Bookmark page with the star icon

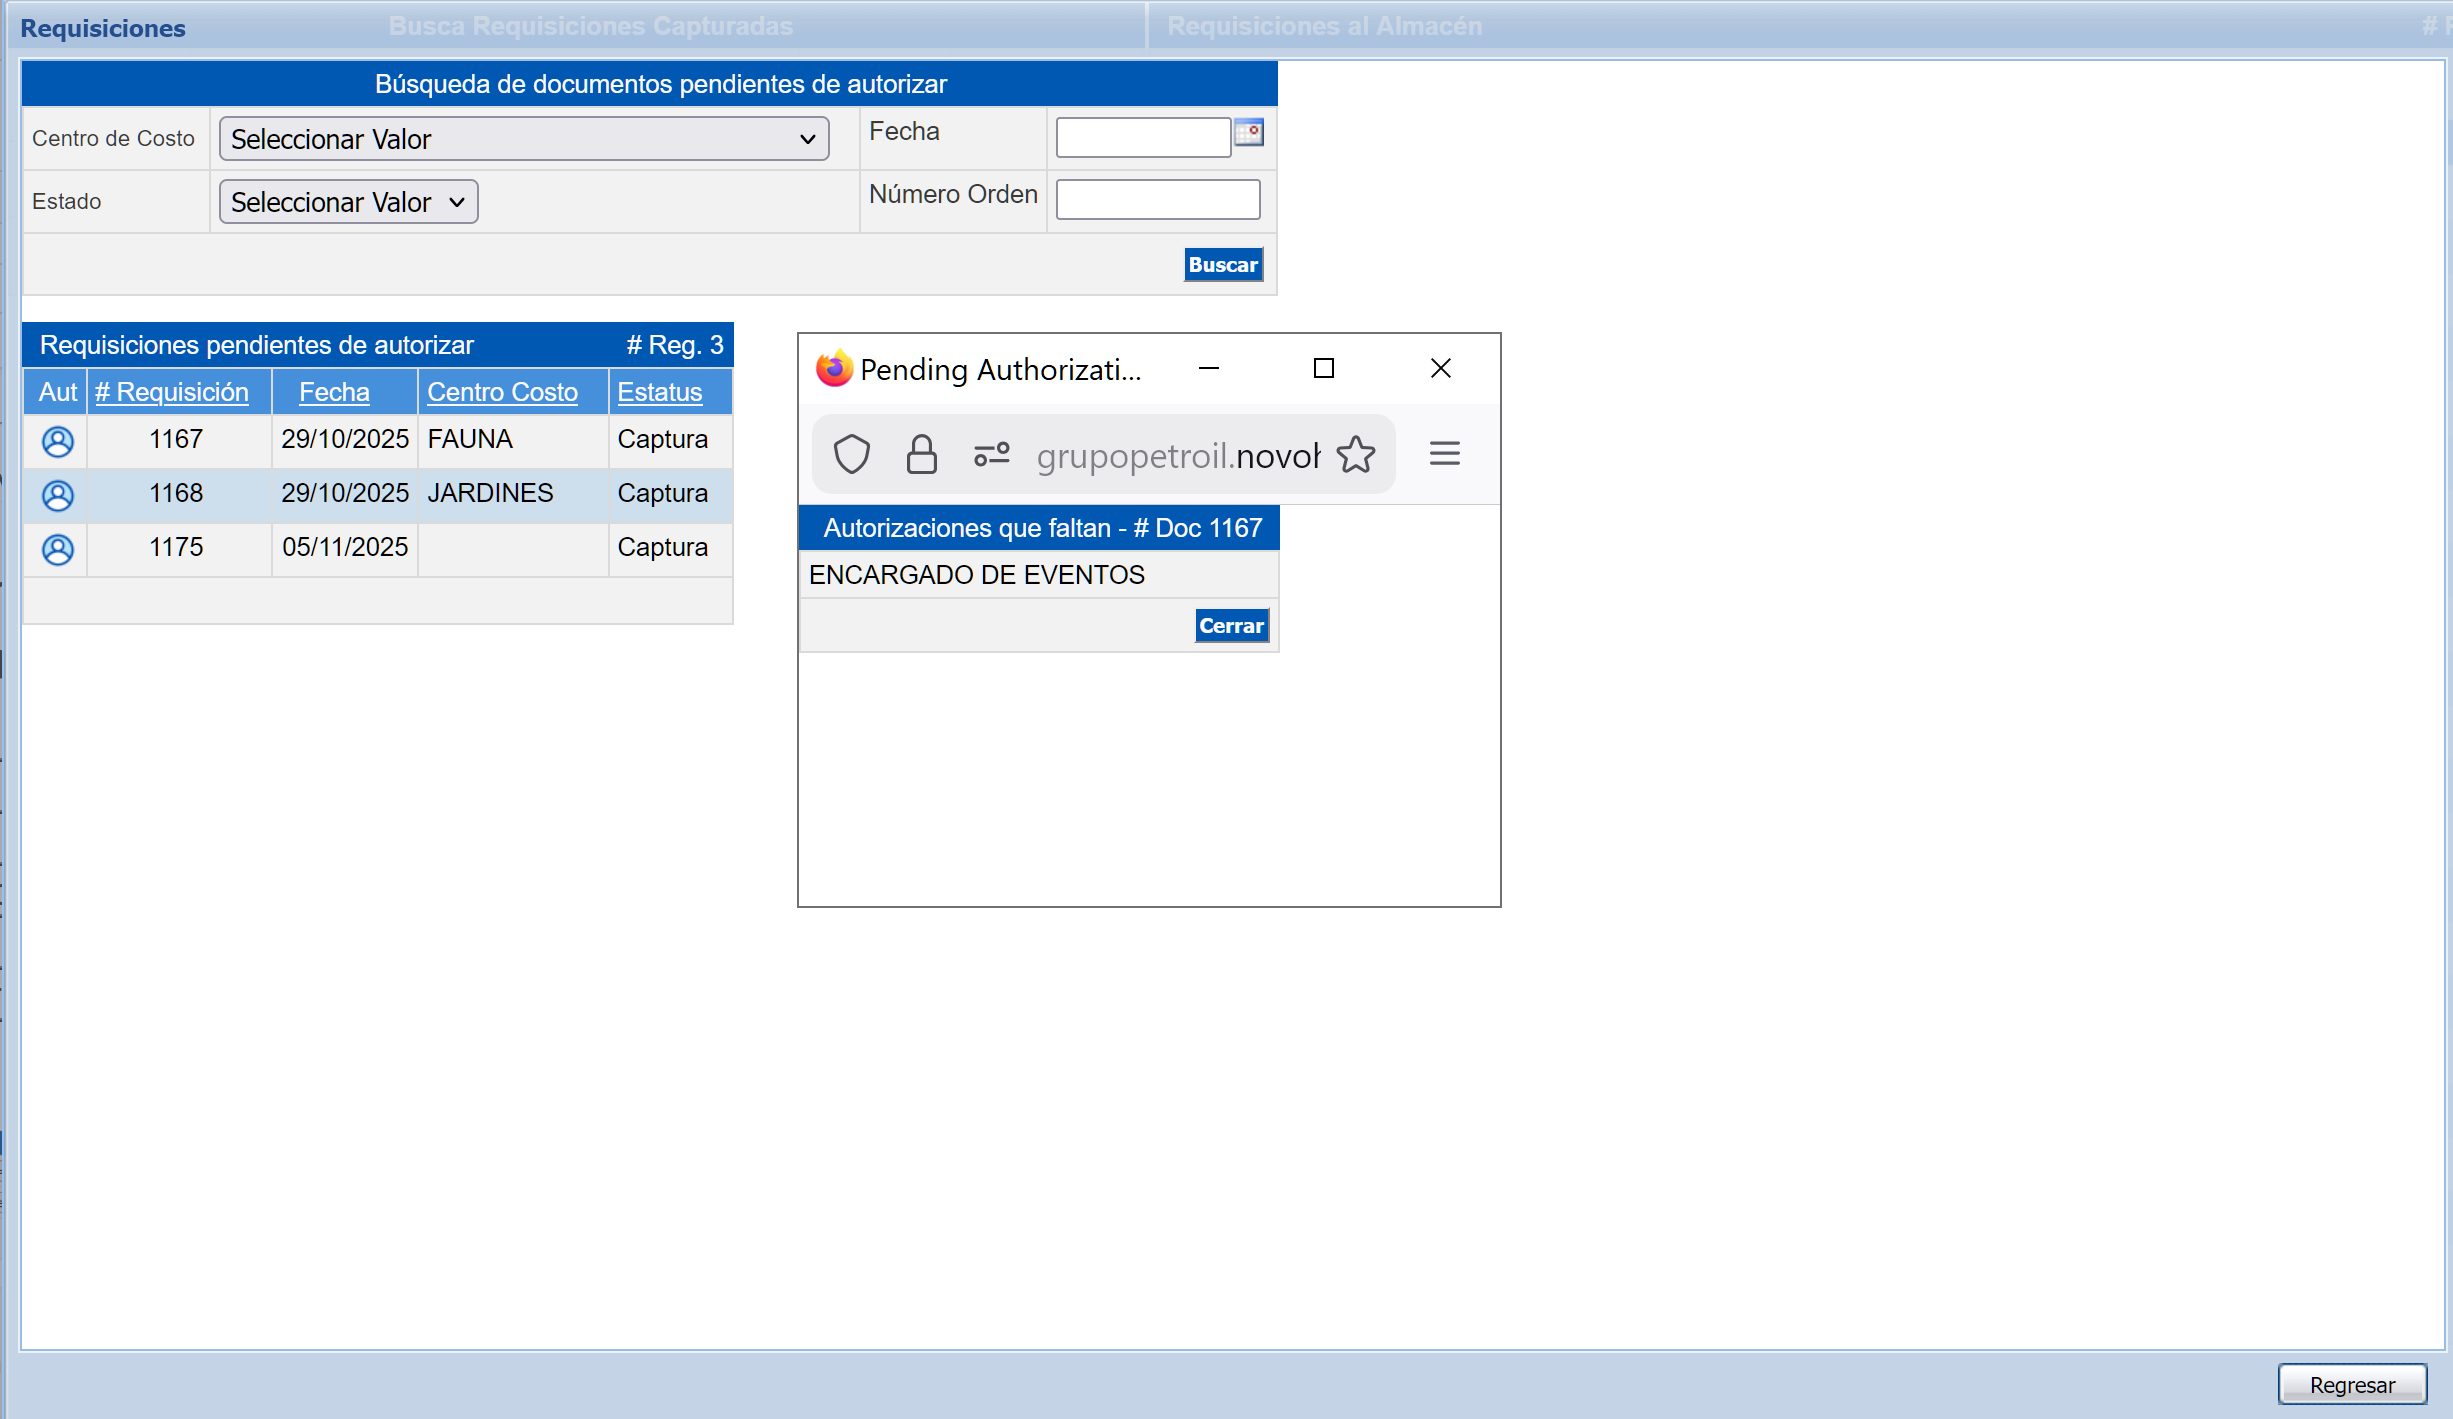(1356, 455)
